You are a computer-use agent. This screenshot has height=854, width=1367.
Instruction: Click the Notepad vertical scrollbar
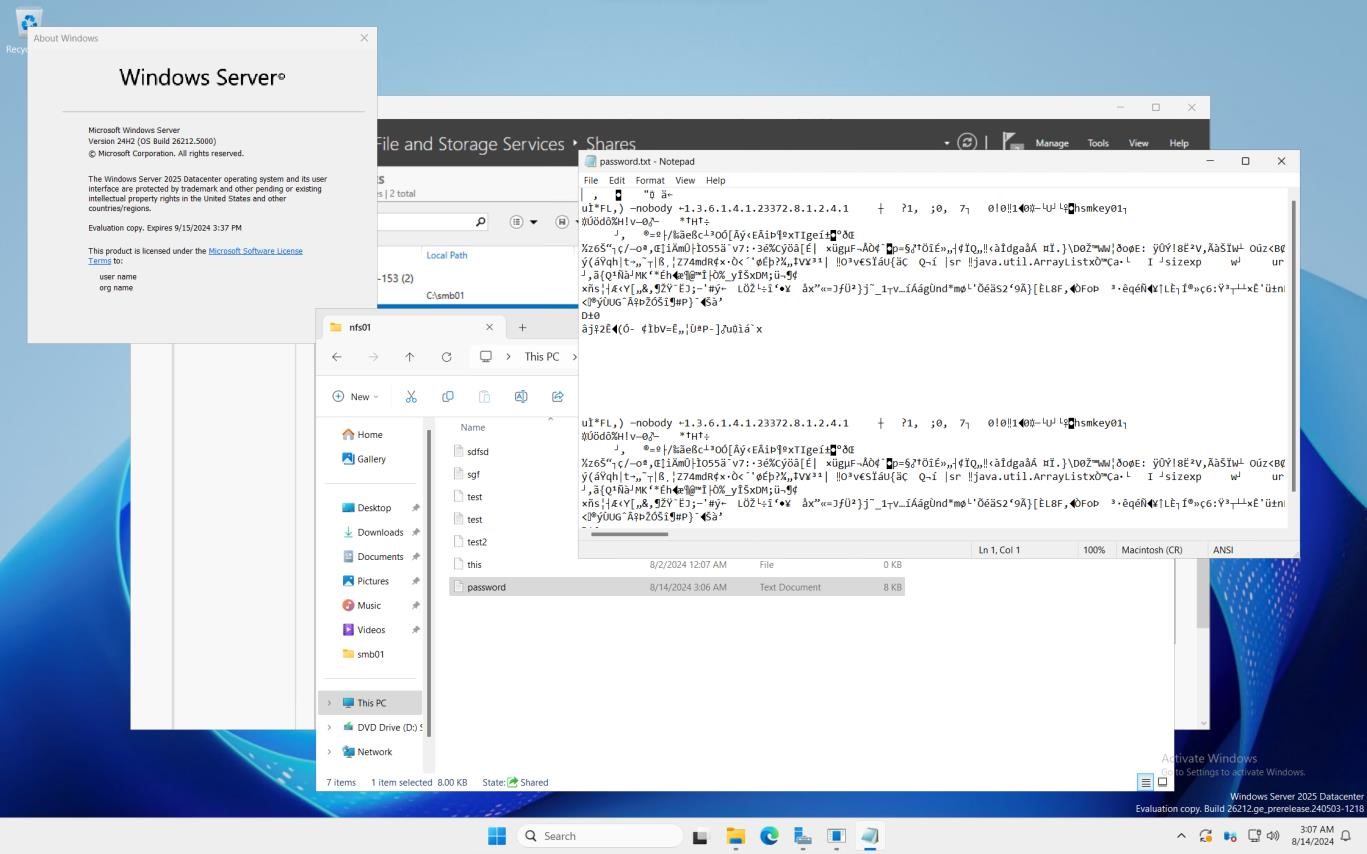point(1293,345)
